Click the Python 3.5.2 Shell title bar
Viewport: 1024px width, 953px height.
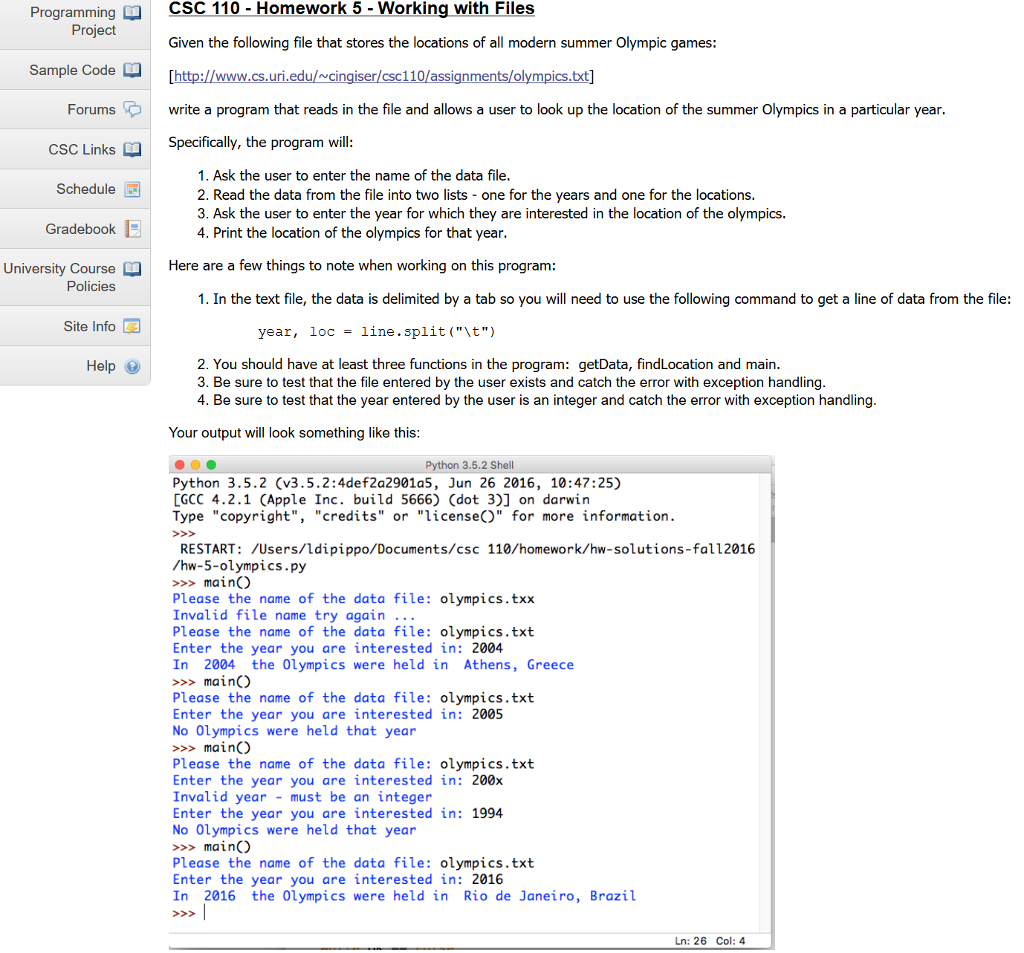pyautogui.click(x=470, y=465)
